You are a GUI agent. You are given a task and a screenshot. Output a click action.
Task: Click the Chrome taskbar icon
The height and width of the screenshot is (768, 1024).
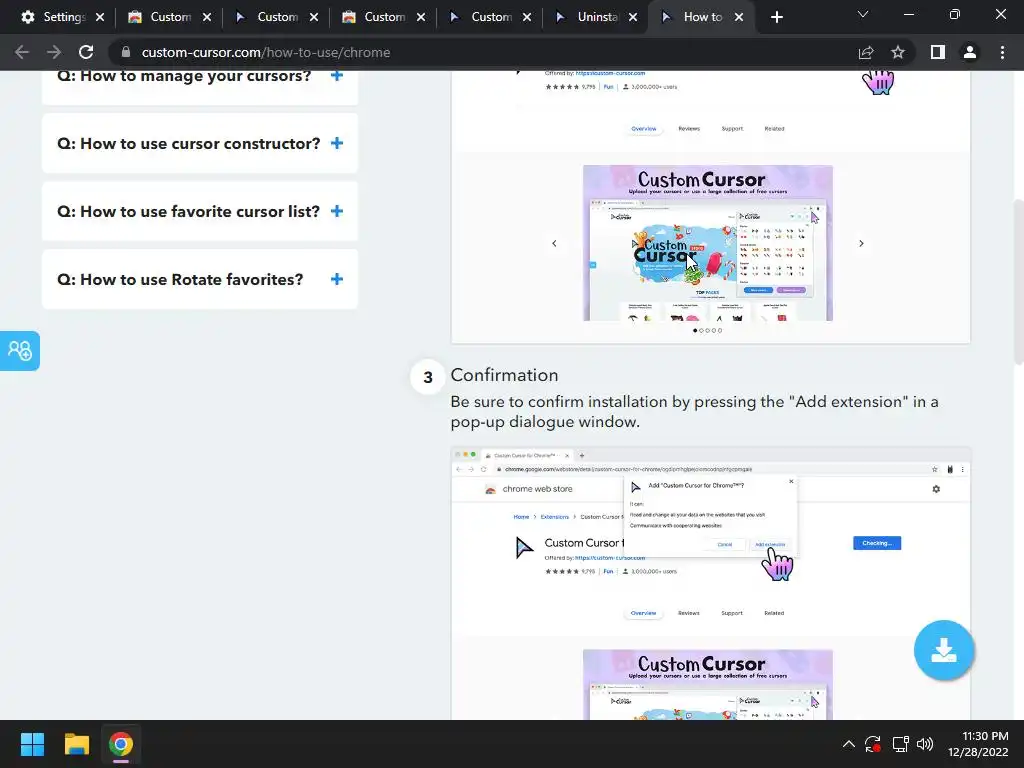click(x=121, y=744)
